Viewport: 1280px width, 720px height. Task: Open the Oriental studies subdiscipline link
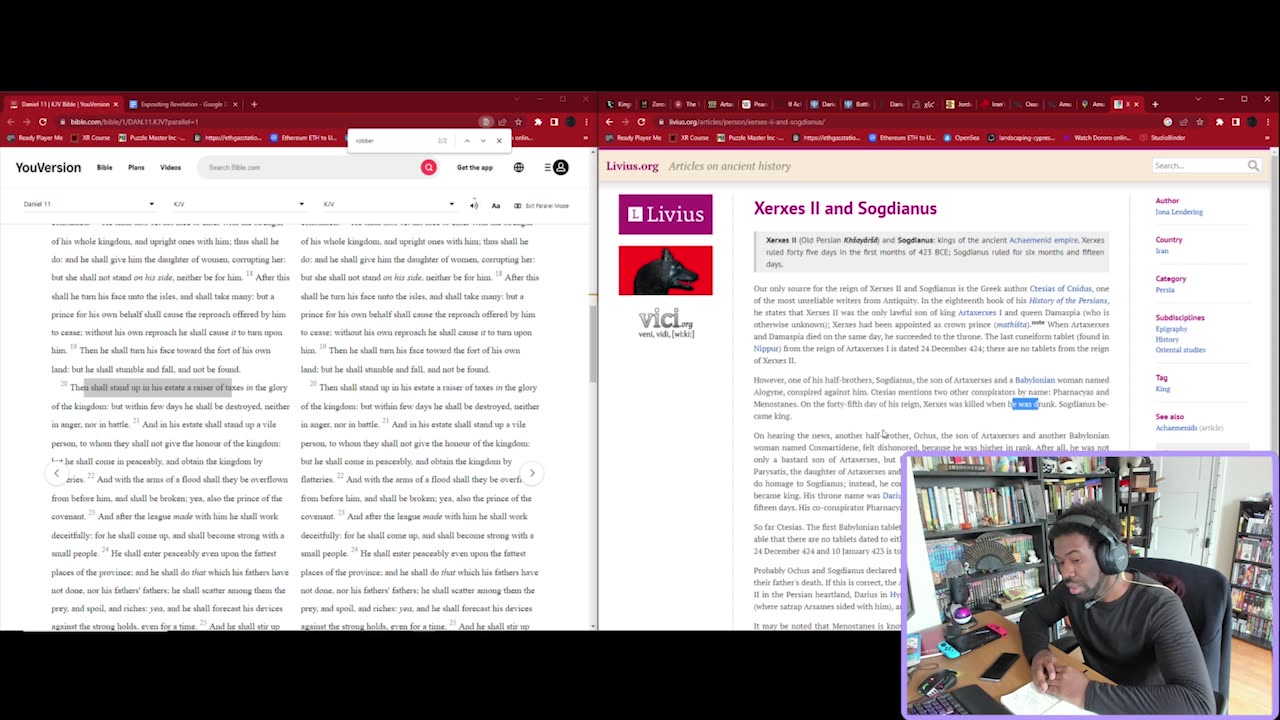[1180, 350]
